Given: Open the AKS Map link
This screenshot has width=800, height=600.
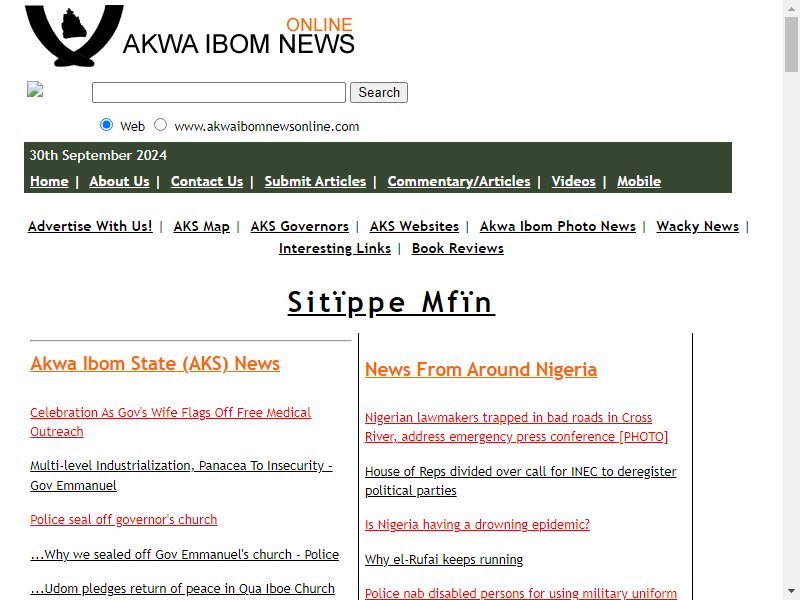Looking at the screenshot, I should click(202, 226).
